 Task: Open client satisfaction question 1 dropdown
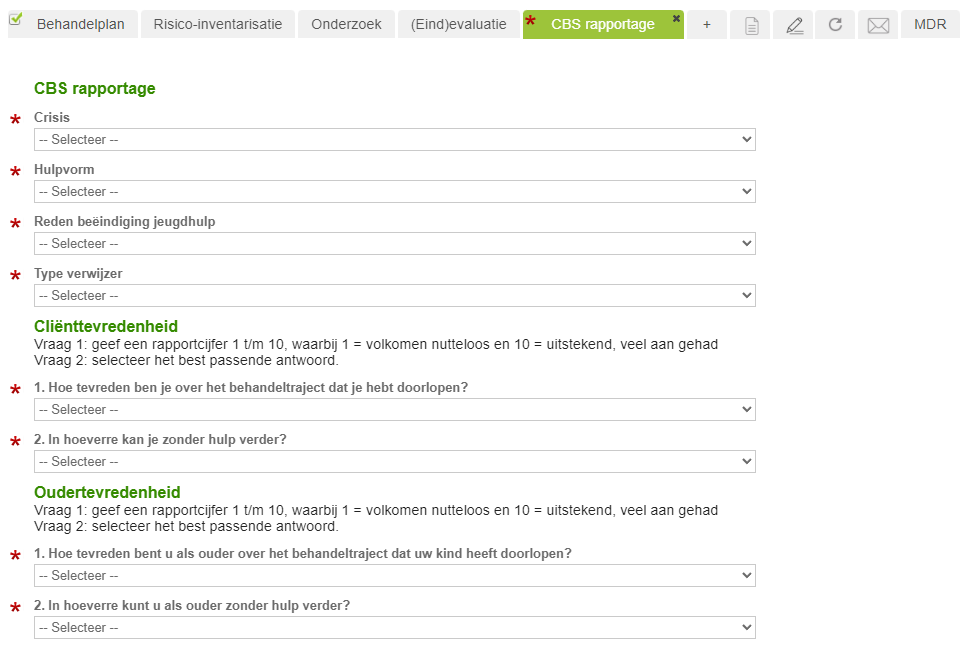pos(395,410)
